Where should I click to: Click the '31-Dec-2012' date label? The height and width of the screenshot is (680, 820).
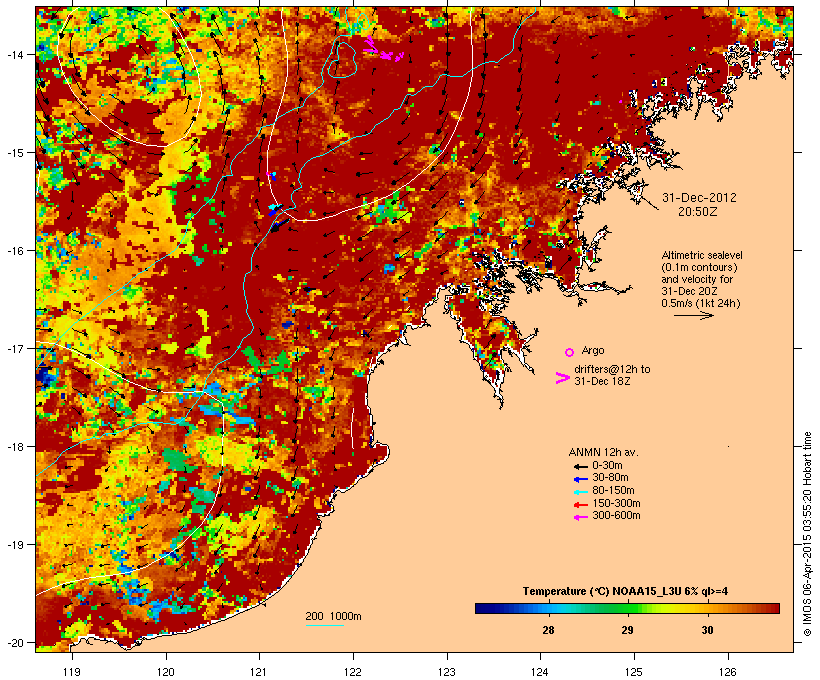click(x=699, y=198)
